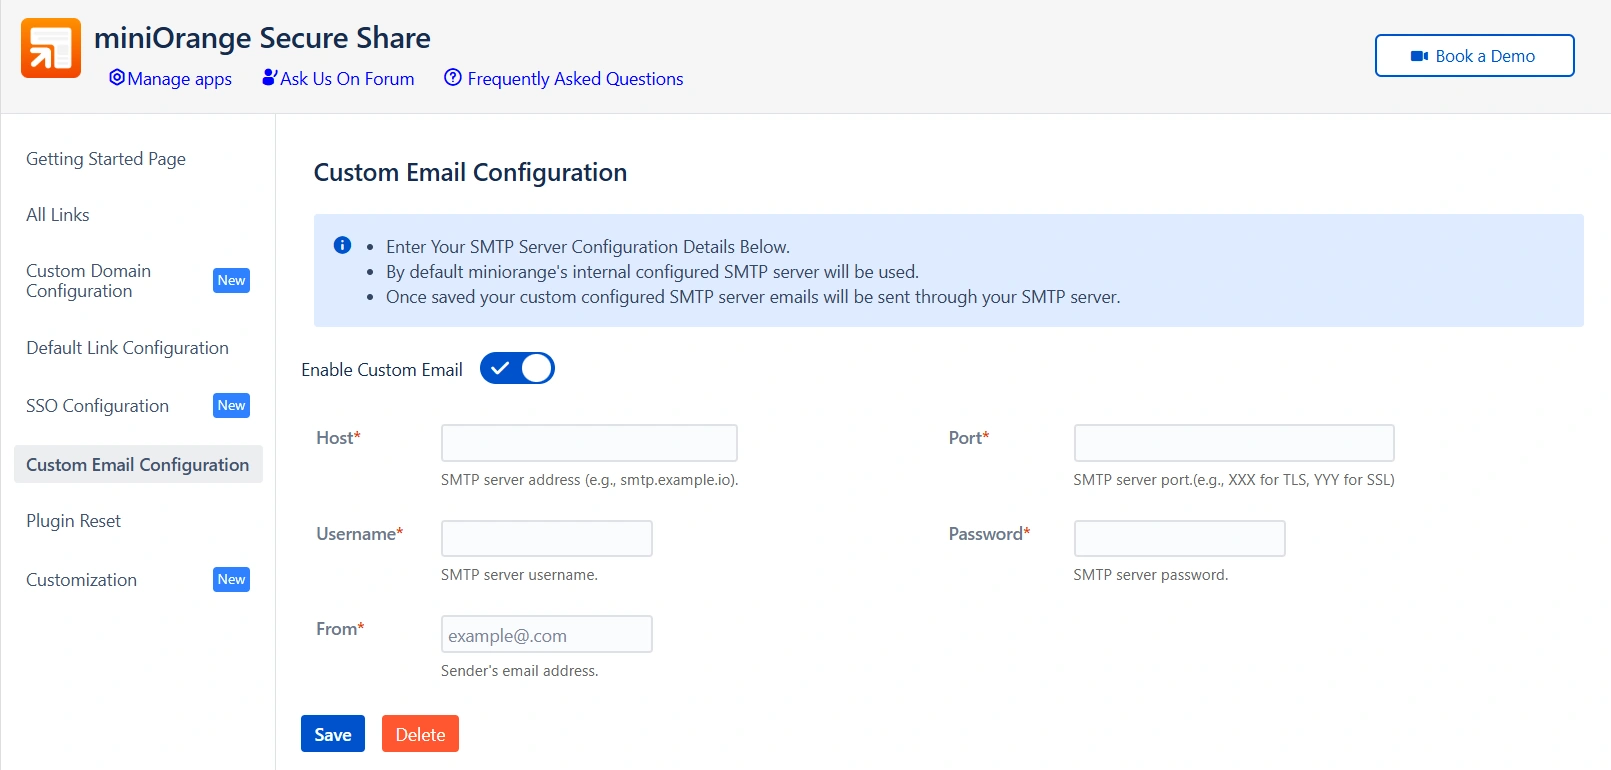Open the SSO Configuration section
The image size is (1611, 770).
click(x=97, y=405)
